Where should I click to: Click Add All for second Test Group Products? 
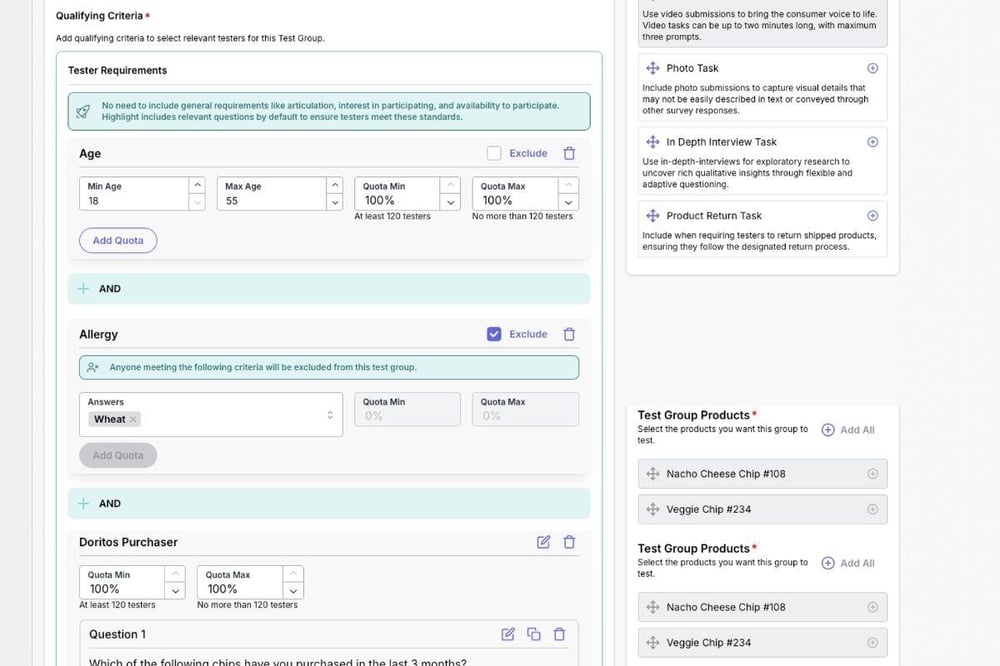848,563
